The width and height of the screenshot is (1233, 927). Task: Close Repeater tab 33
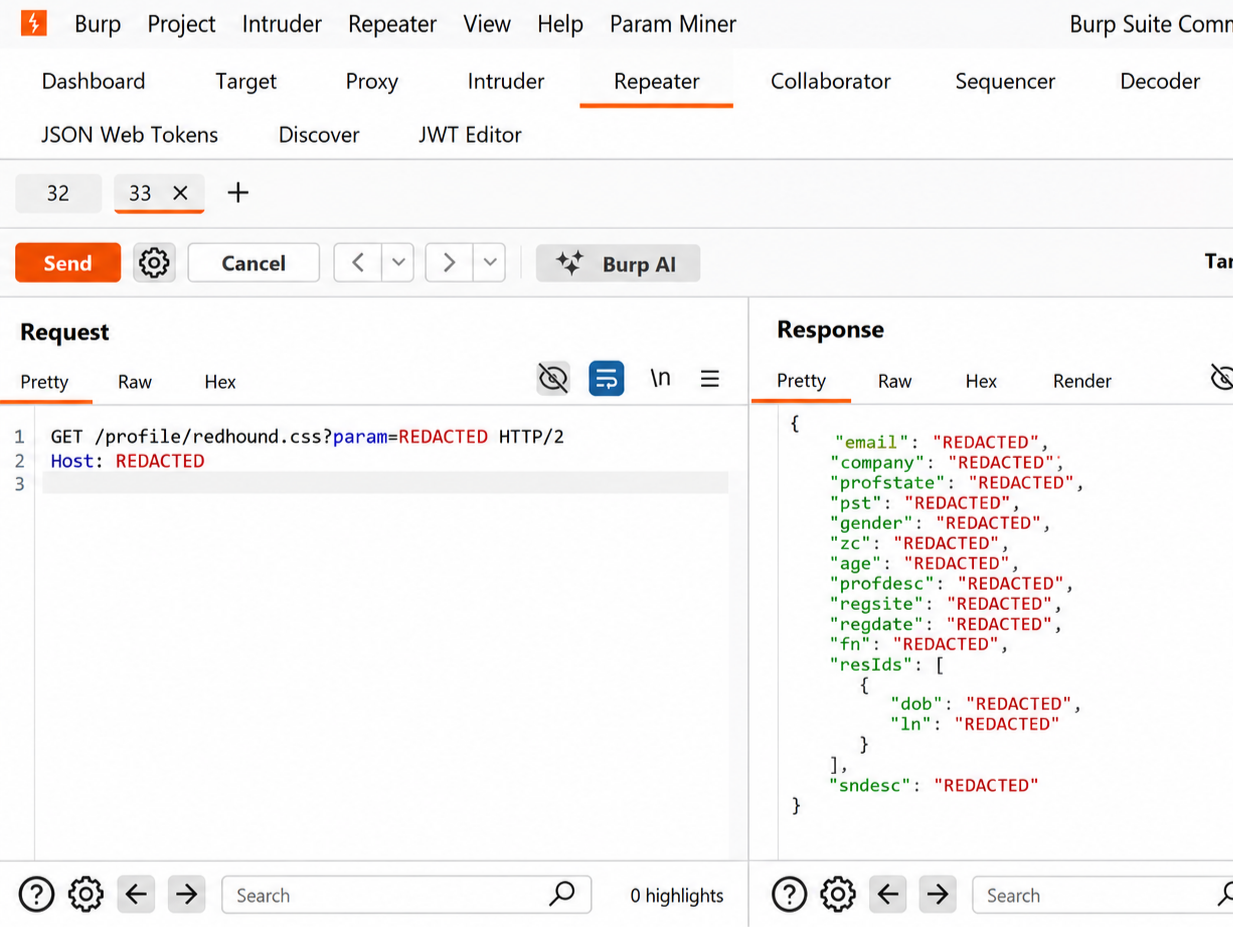pos(180,193)
